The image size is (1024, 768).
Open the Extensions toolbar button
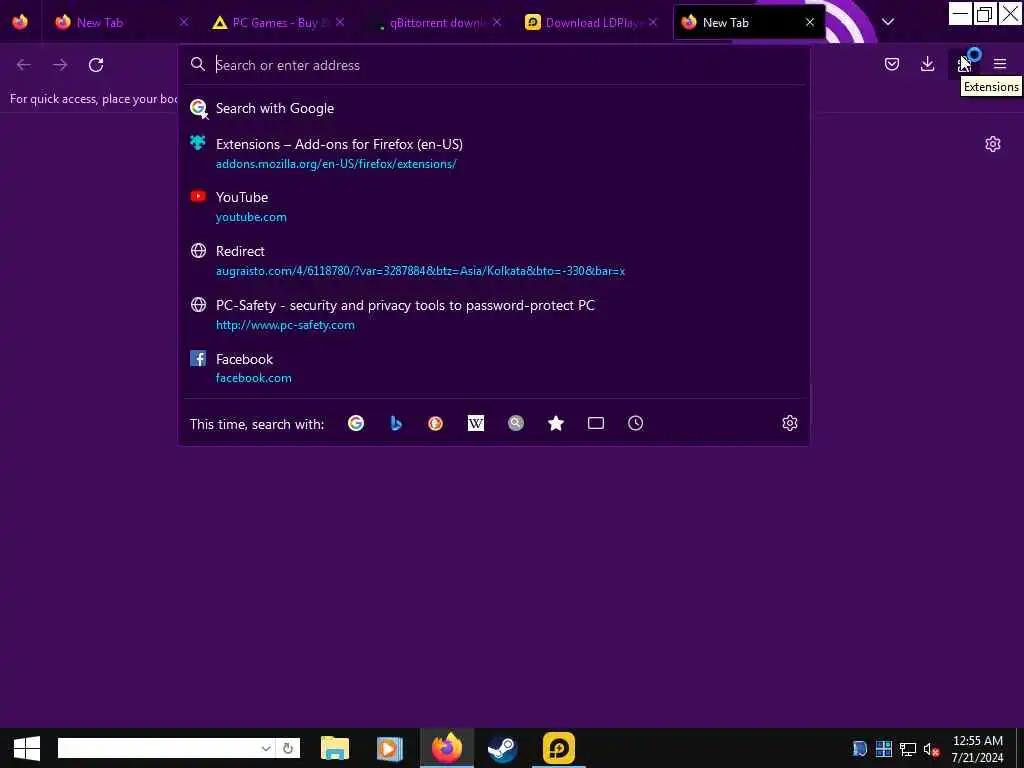tap(964, 64)
